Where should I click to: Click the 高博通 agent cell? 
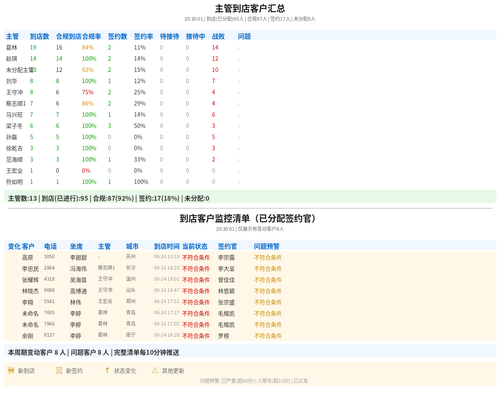pos(78,291)
